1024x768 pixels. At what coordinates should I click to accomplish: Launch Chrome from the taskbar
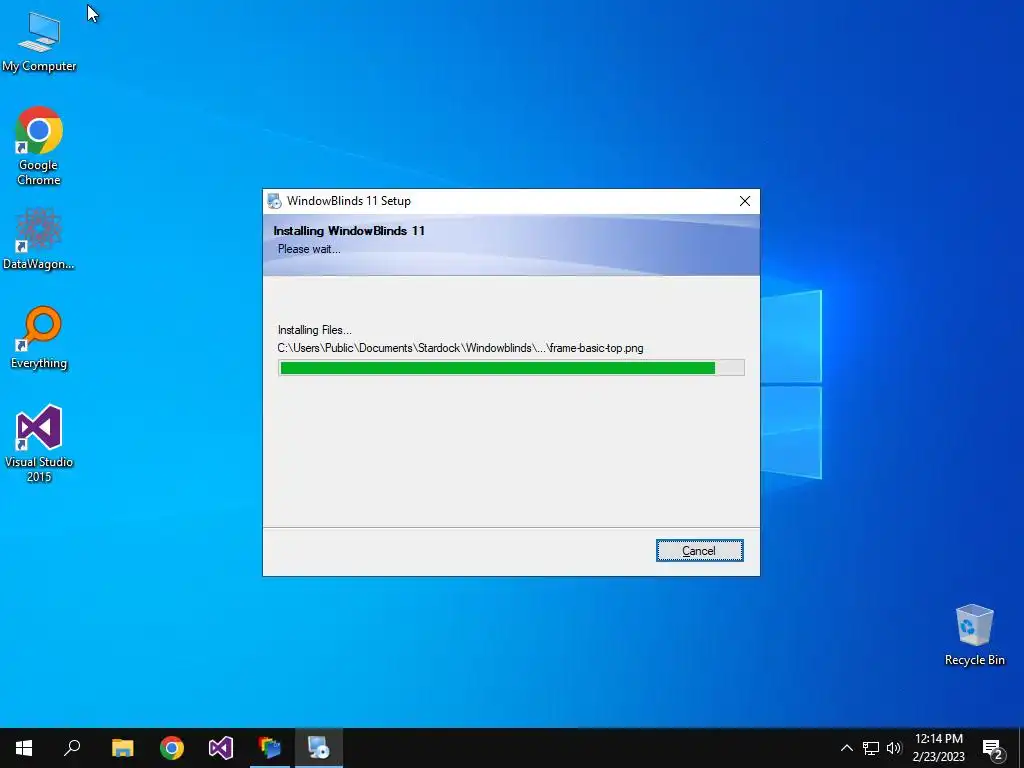(x=172, y=748)
